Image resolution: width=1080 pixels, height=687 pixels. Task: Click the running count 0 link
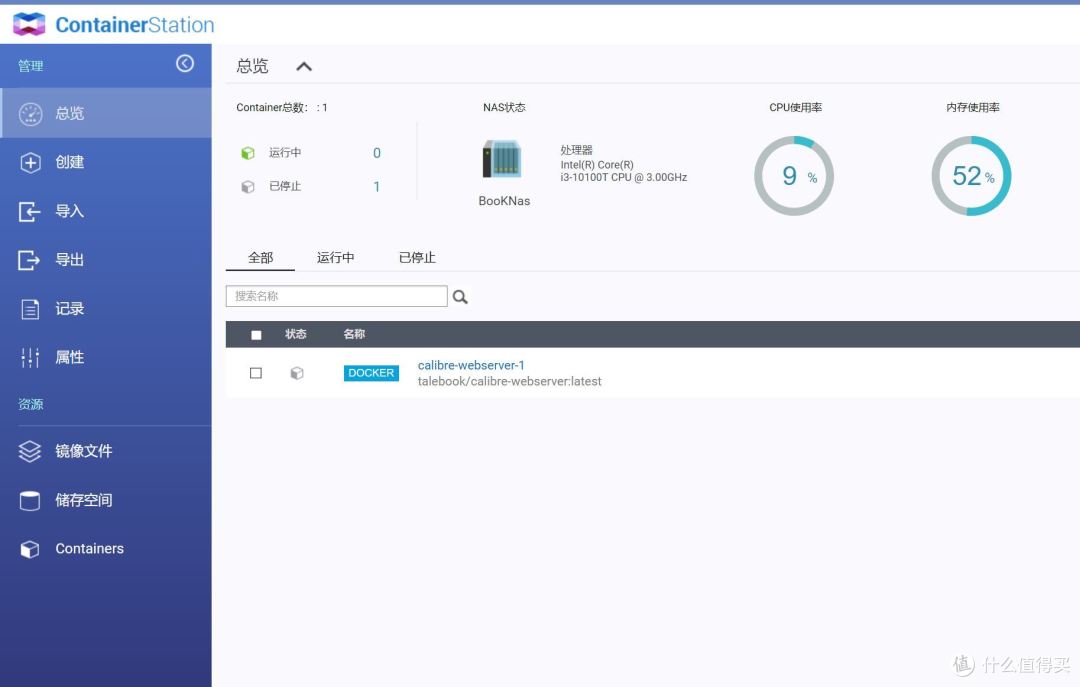tap(377, 153)
